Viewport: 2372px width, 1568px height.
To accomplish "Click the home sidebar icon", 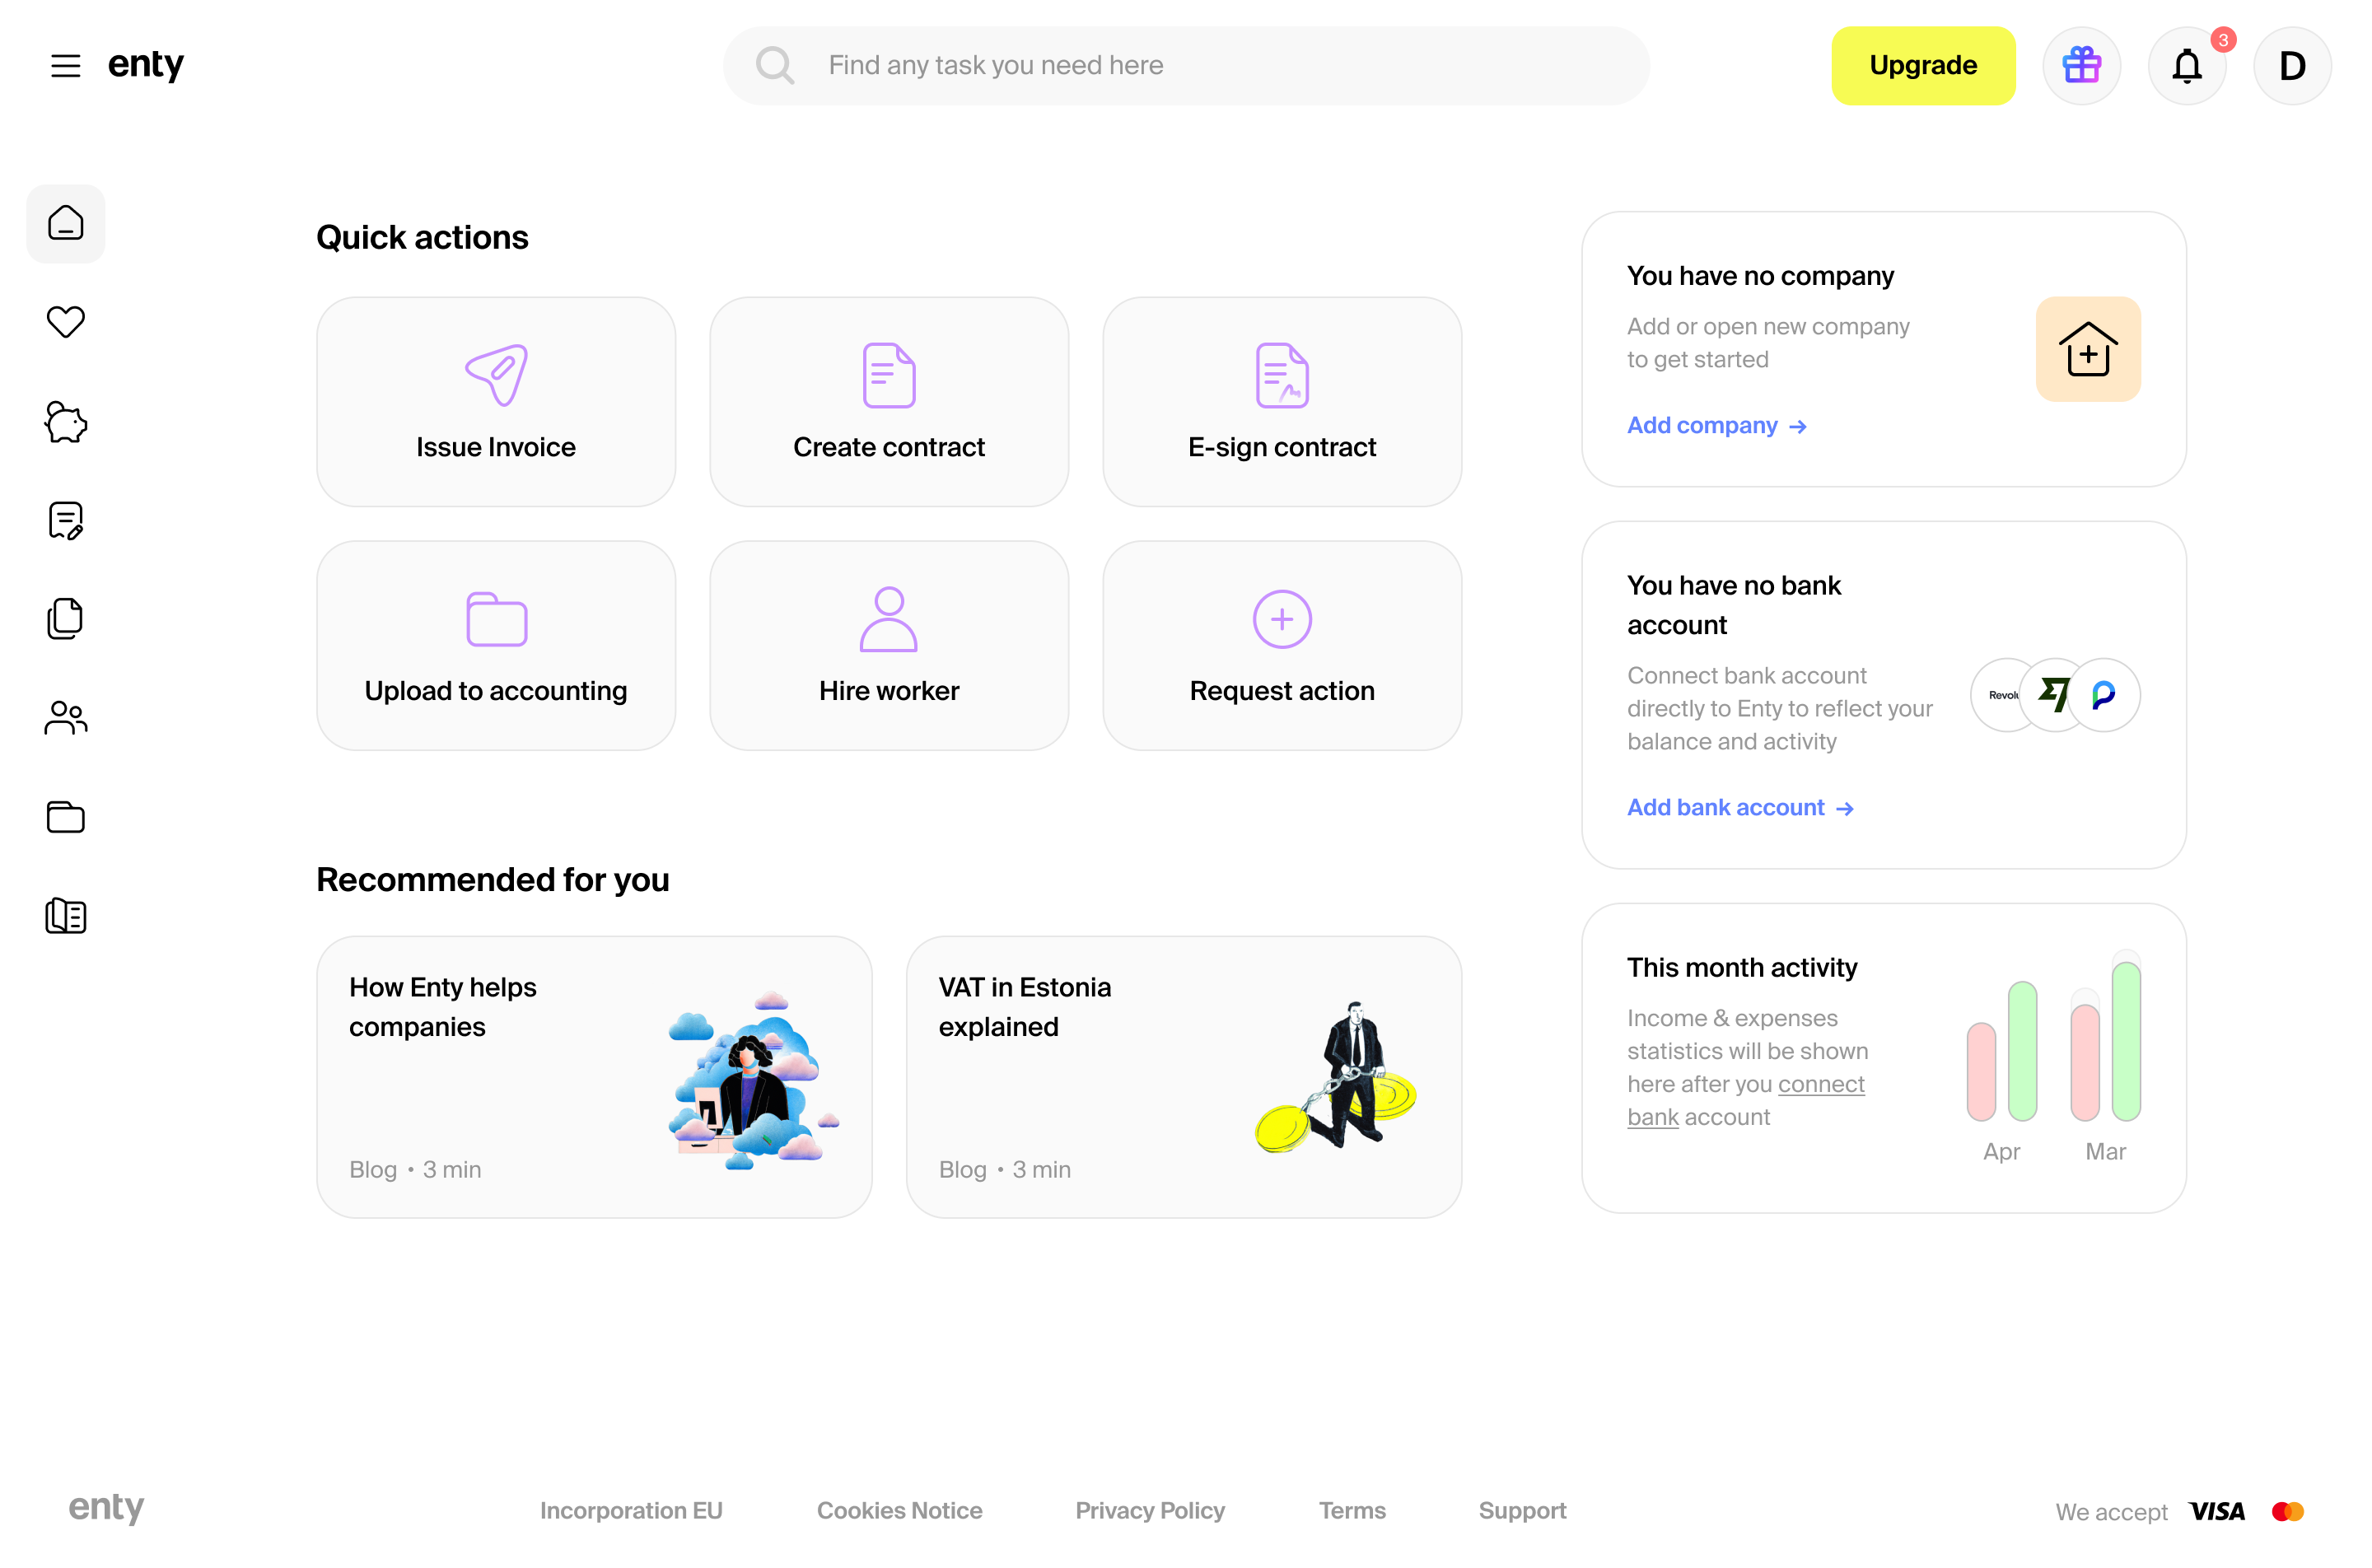I will 66,223.
